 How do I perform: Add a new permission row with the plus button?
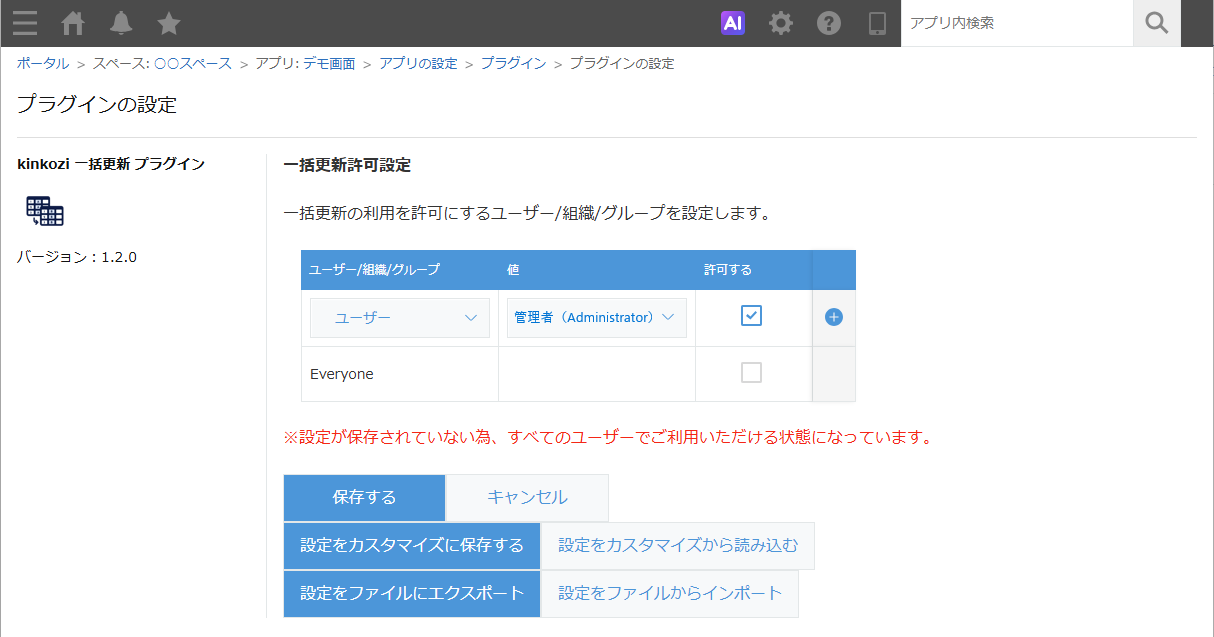point(832,315)
